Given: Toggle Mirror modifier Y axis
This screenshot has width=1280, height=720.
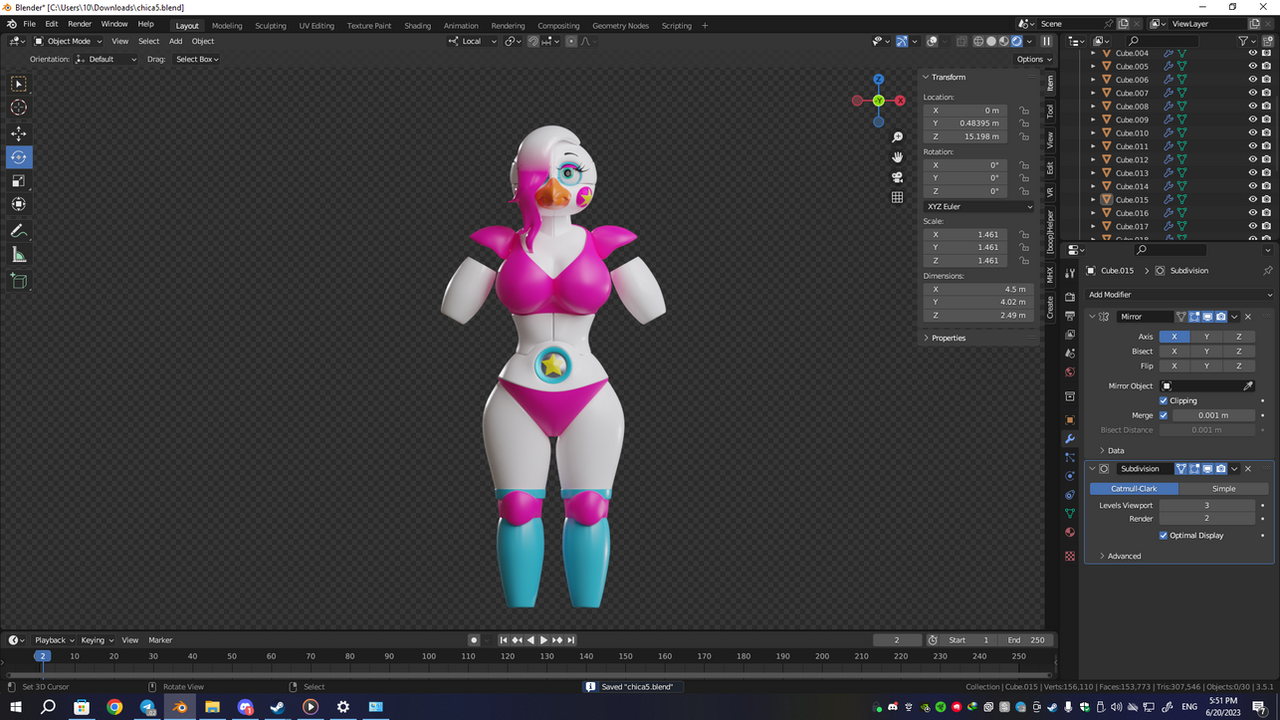Looking at the screenshot, I should [x=1206, y=337].
